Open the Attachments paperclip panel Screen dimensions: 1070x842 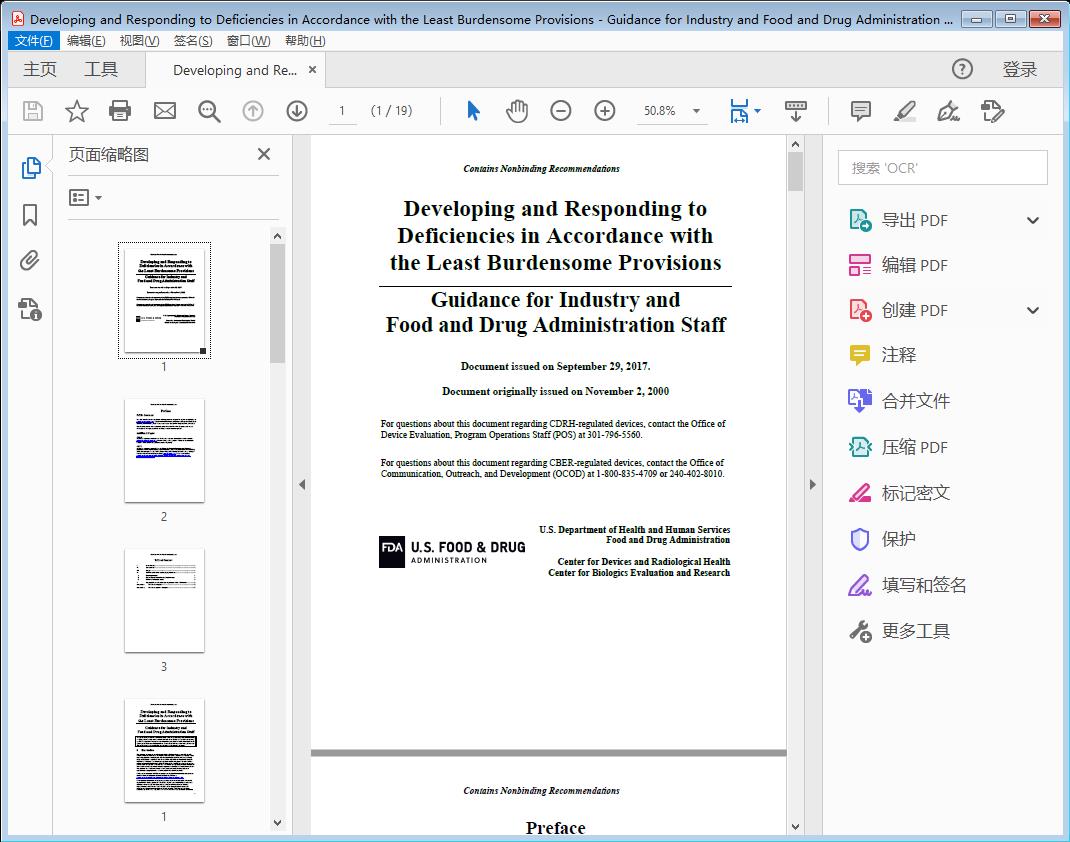coord(30,261)
